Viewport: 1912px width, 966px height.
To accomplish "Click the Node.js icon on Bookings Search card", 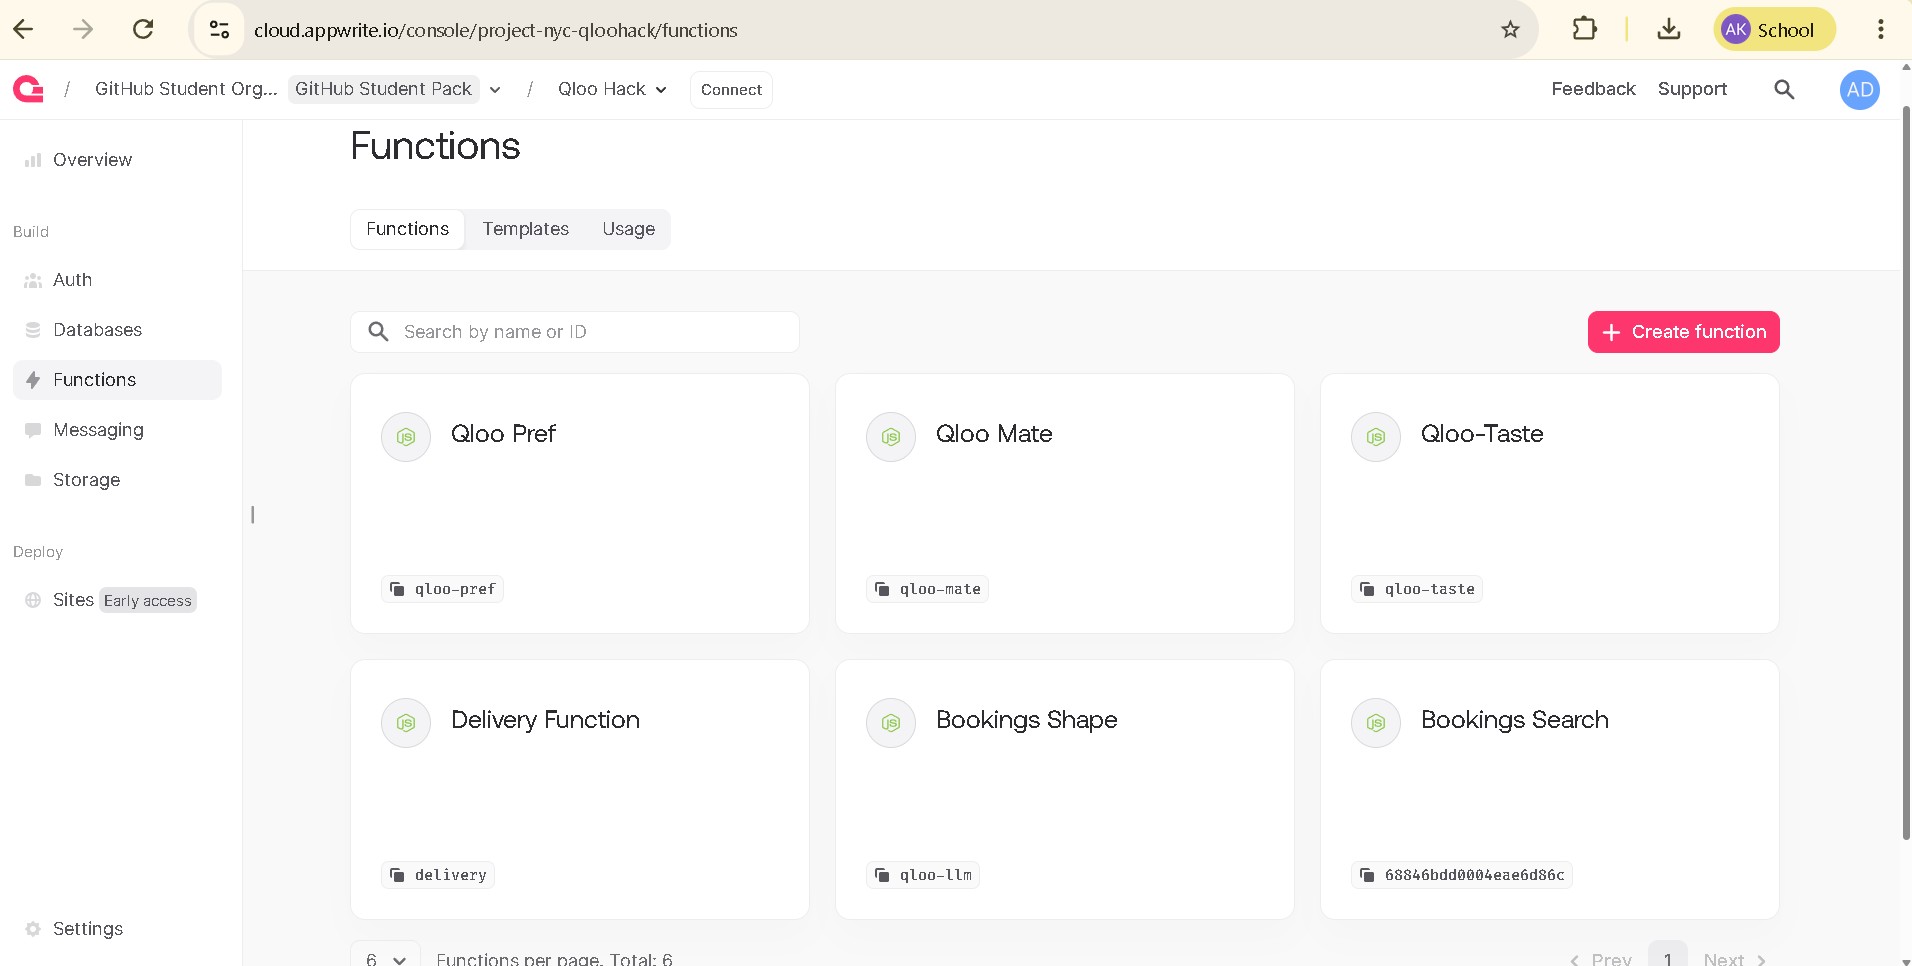I will [1376, 723].
